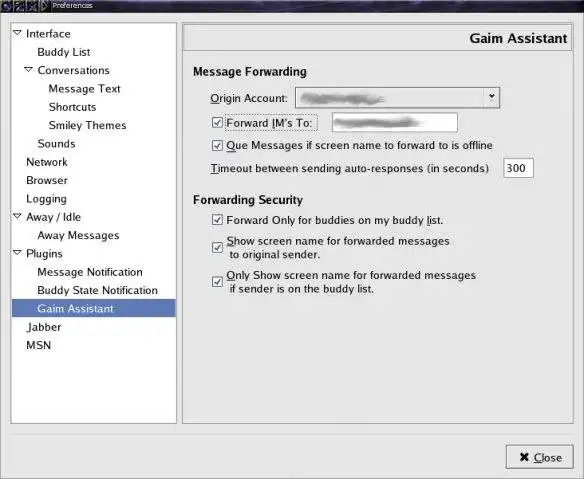Click the timeout seconds field showing 300
This screenshot has height=479, width=584.
(x=518, y=168)
